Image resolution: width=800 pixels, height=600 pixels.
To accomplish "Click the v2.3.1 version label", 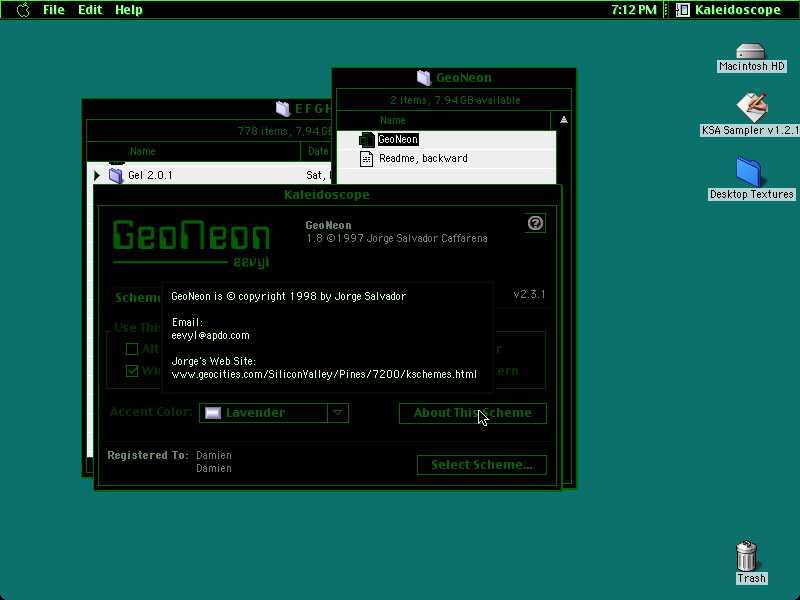I will tap(529, 294).
